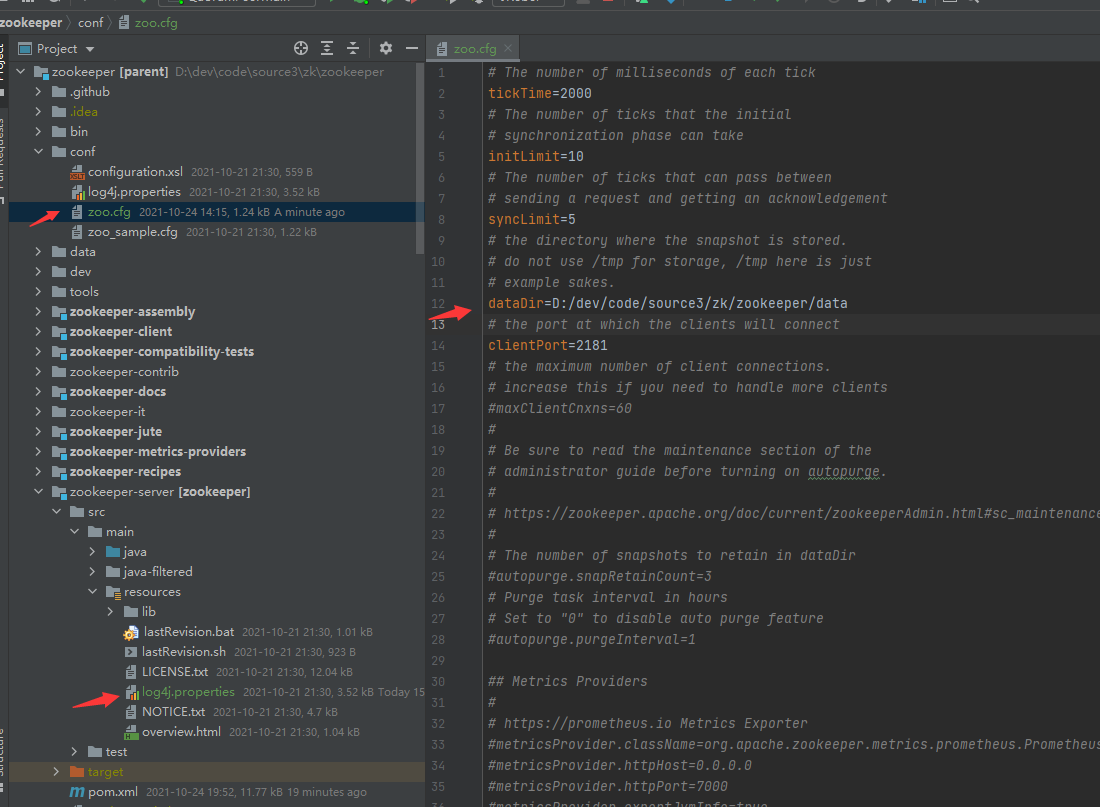This screenshot has width=1100, height=807.
Task: Hide the Project tool window with the minus icon
Action: pyautogui.click(x=412, y=48)
